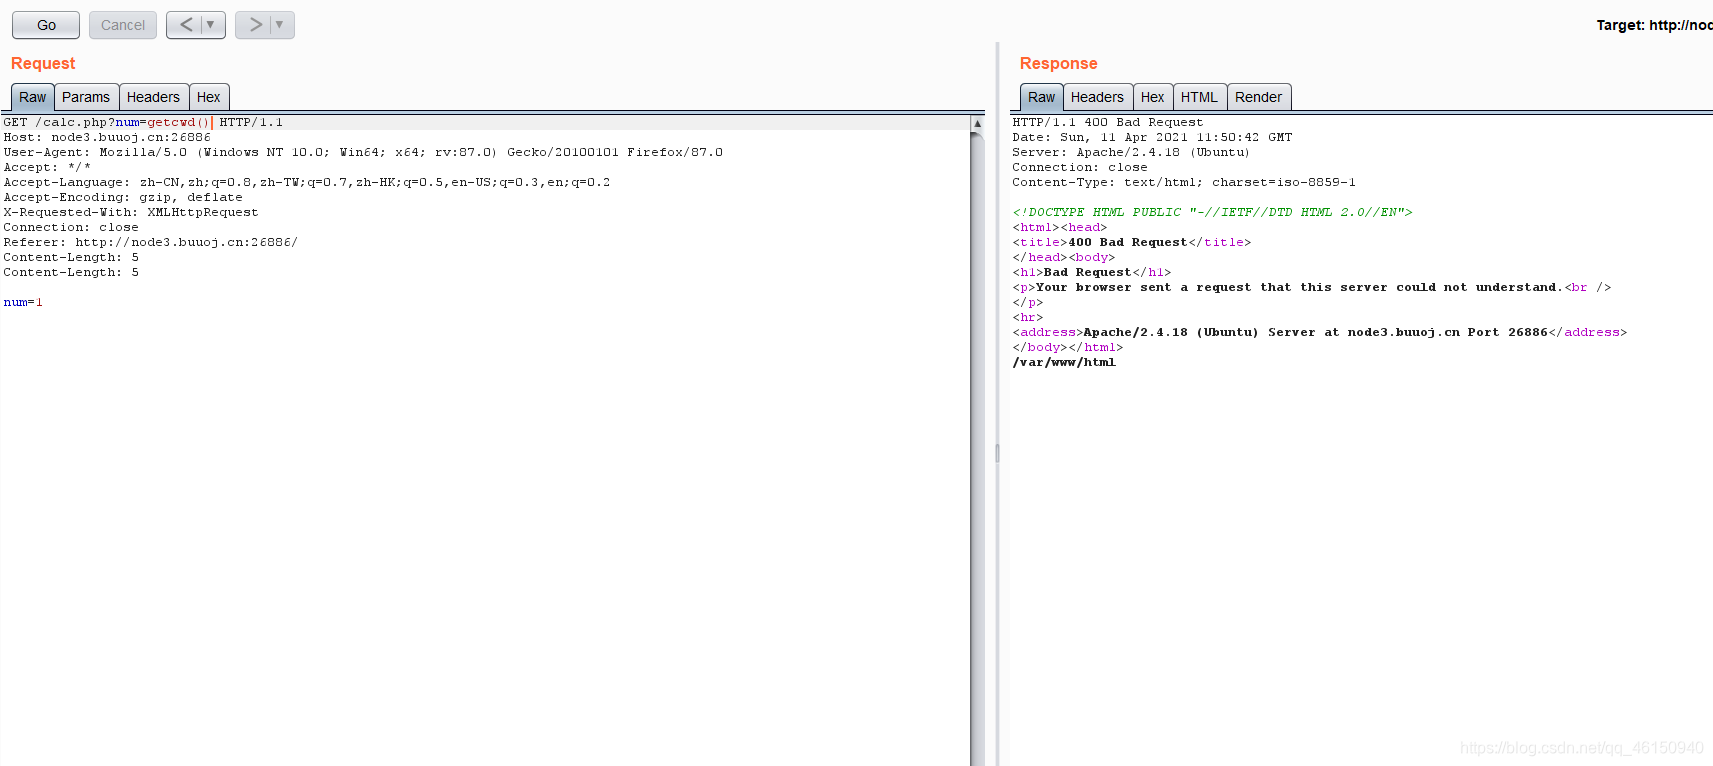Open the forward history dropdown arrow
The image size is (1713, 766).
(x=280, y=25)
